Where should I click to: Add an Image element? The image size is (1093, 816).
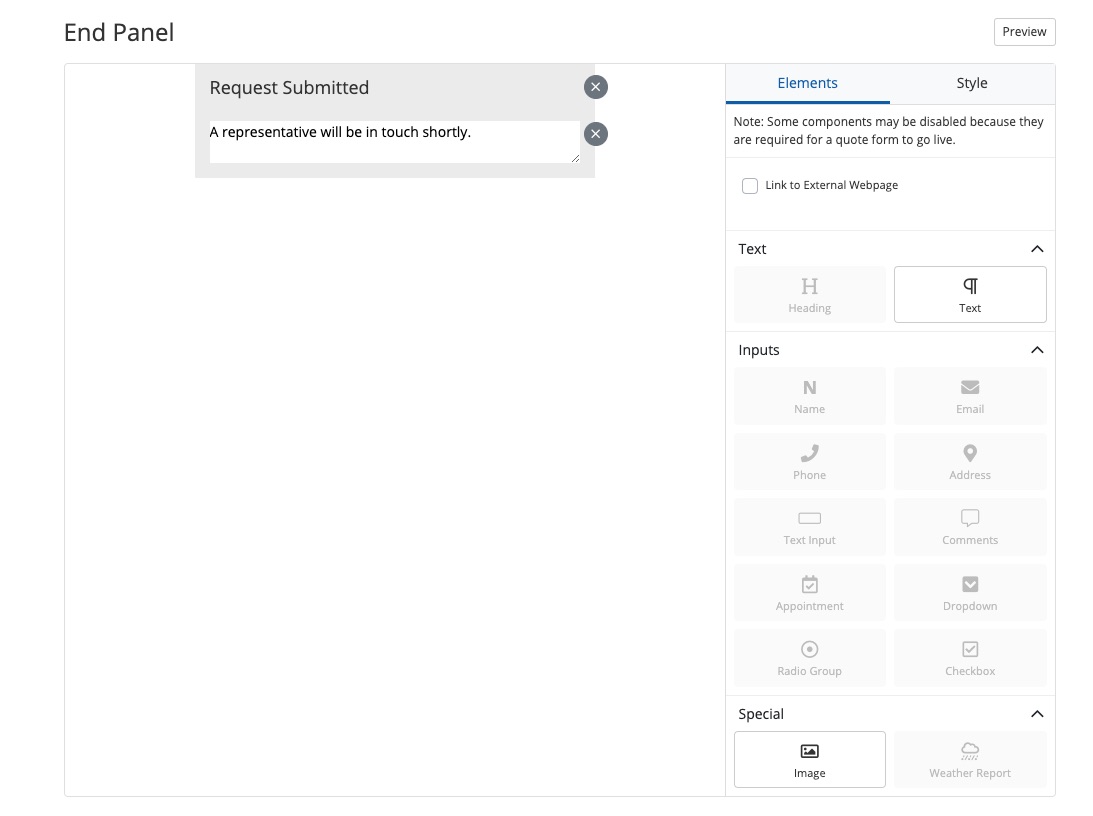point(809,759)
